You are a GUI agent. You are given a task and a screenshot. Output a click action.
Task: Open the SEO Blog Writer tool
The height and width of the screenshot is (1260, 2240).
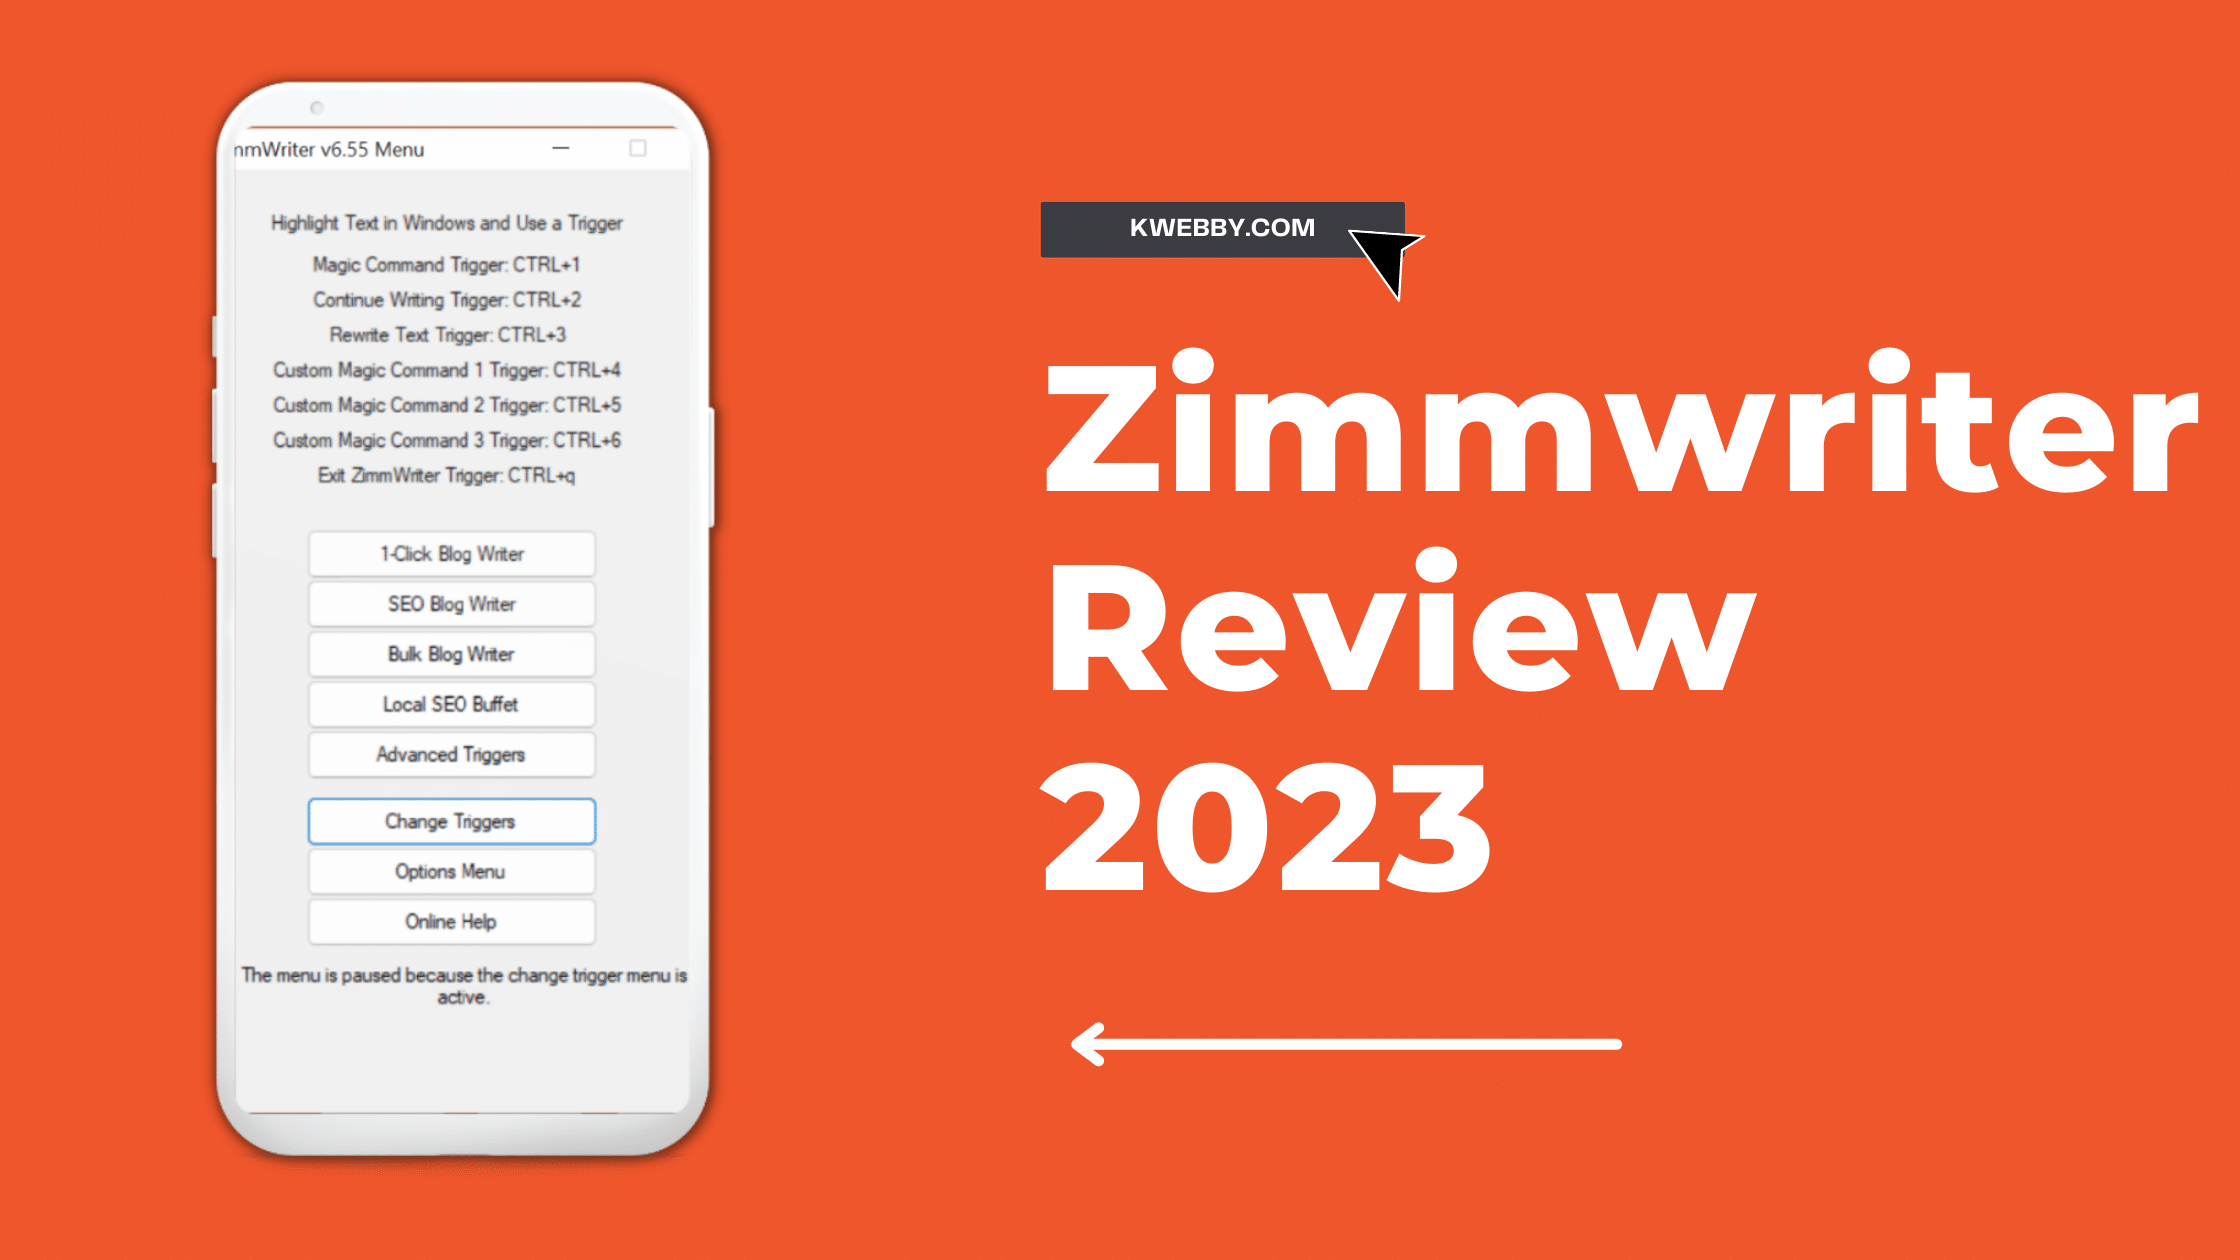(451, 603)
